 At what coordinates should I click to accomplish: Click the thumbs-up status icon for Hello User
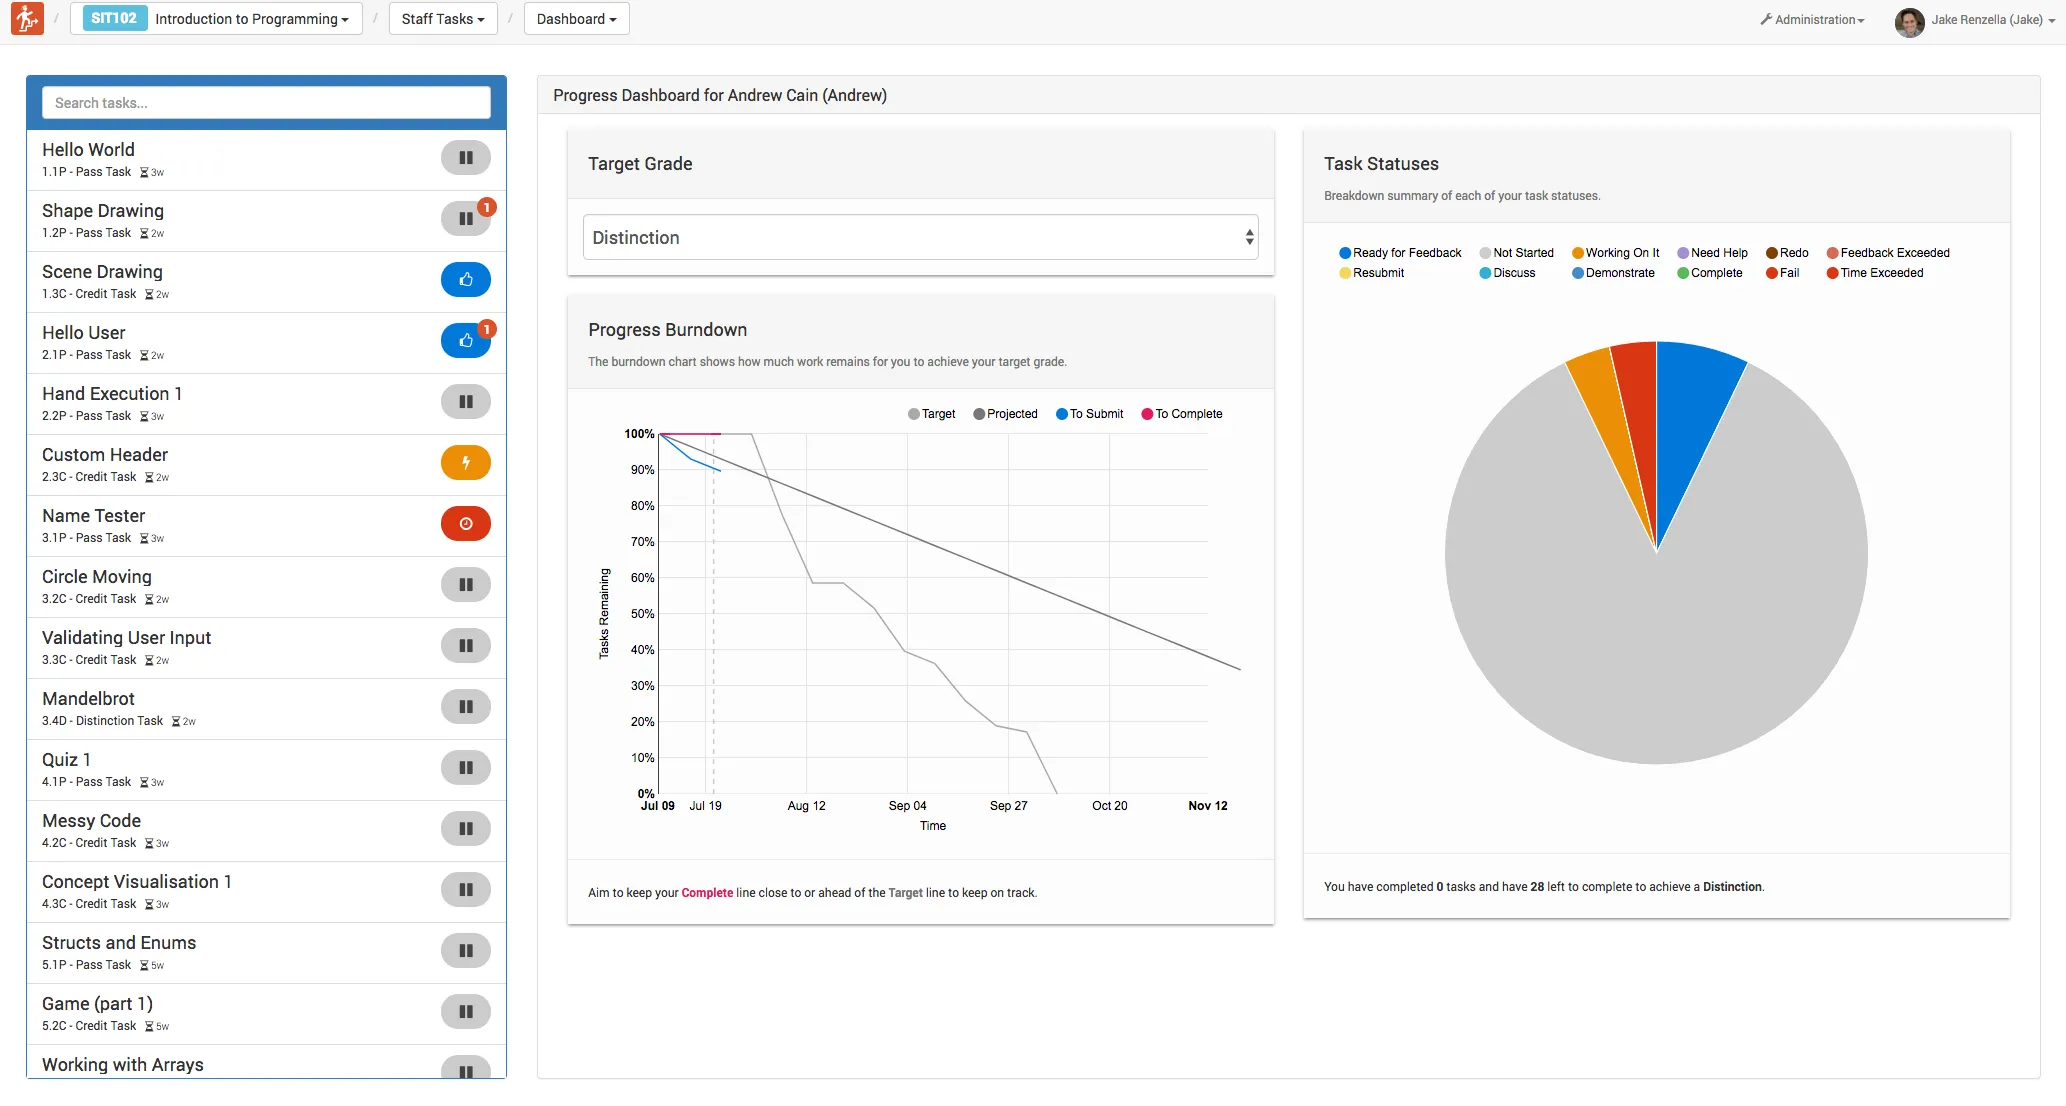[x=465, y=341]
